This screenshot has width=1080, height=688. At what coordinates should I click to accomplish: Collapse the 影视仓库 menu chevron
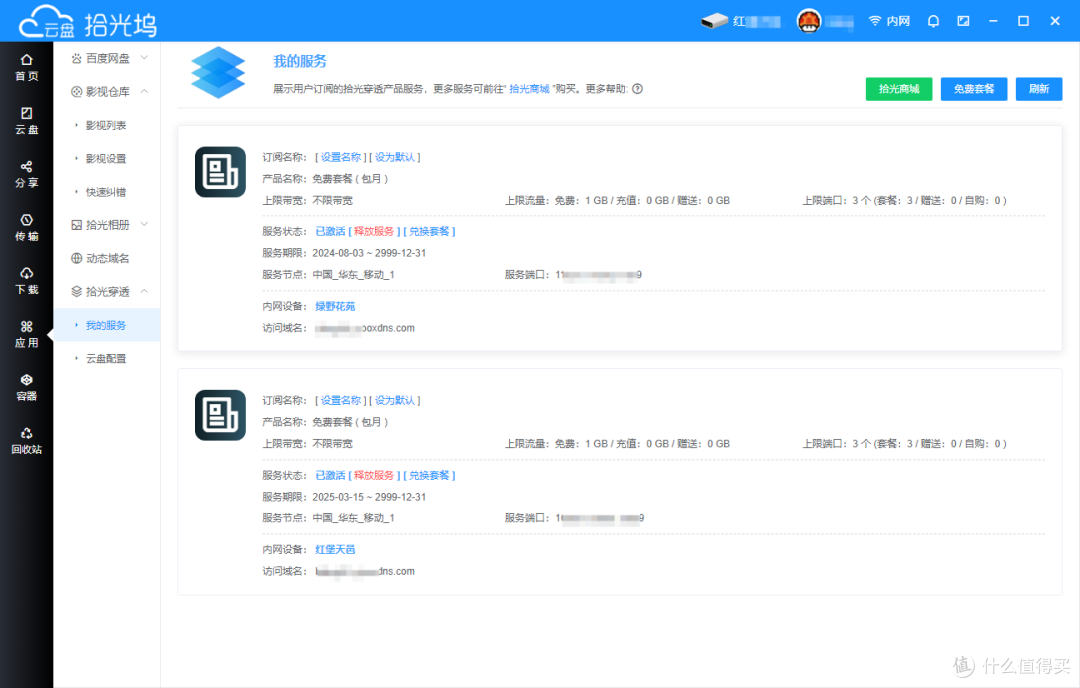click(145, 92)
